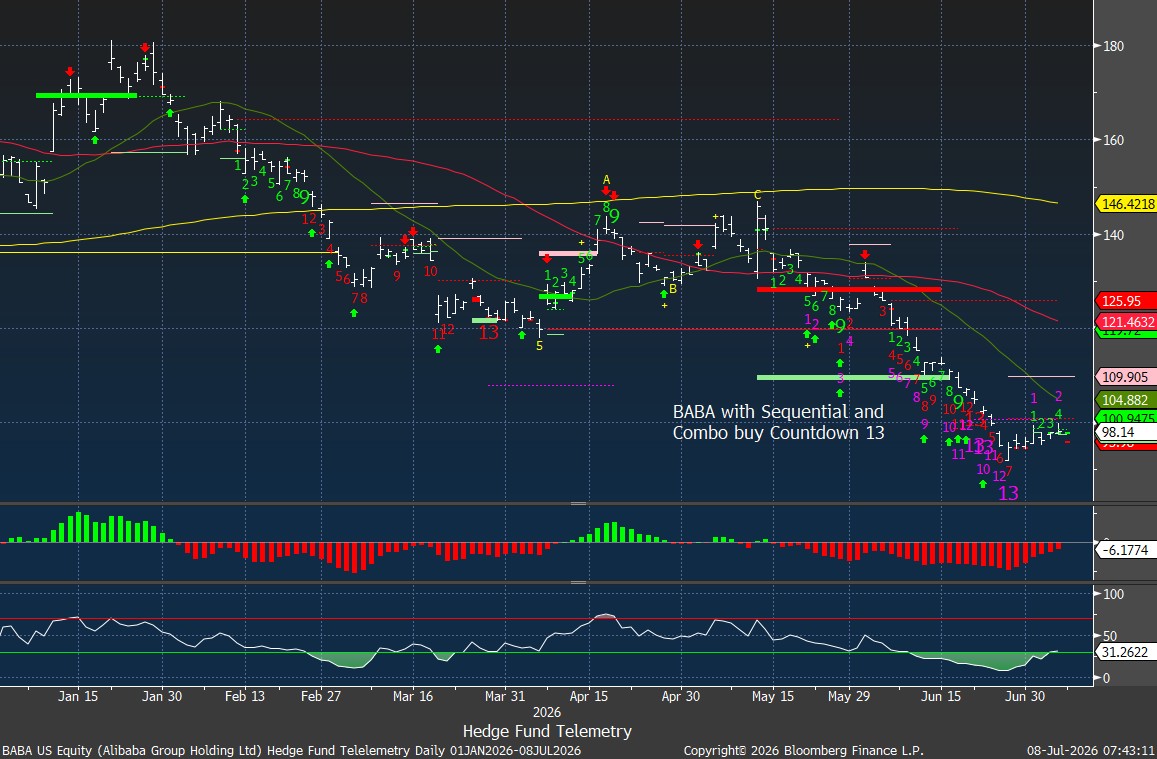
Task: Select the Hedge Fund Telemetry chart title
Action: click(548, 731)
